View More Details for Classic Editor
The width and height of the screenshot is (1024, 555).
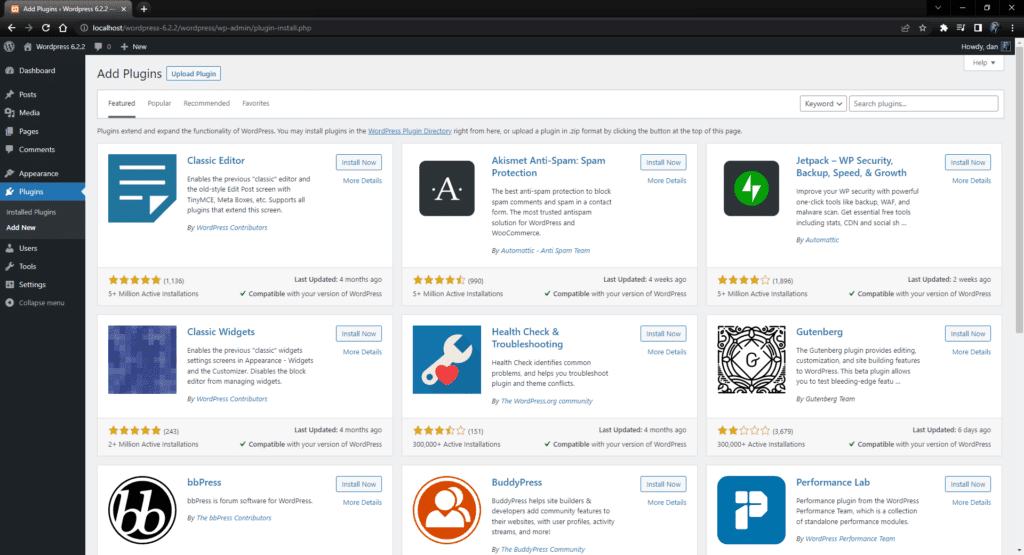(362, 181)
